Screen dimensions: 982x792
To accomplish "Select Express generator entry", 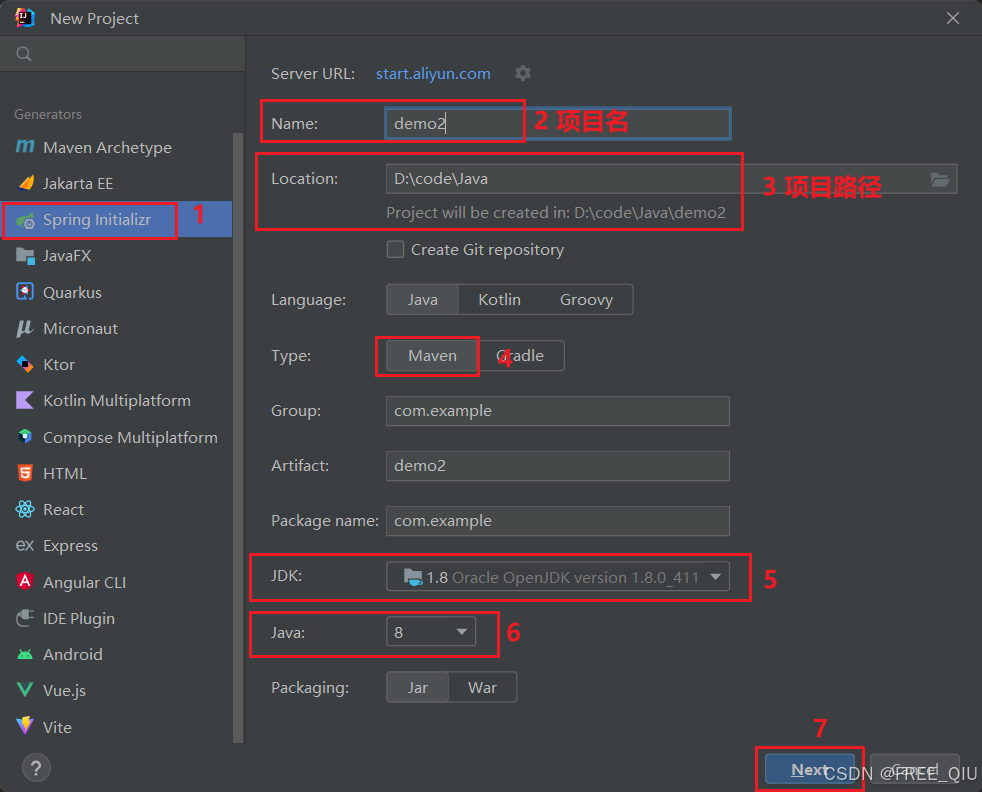I will point(116,545).
